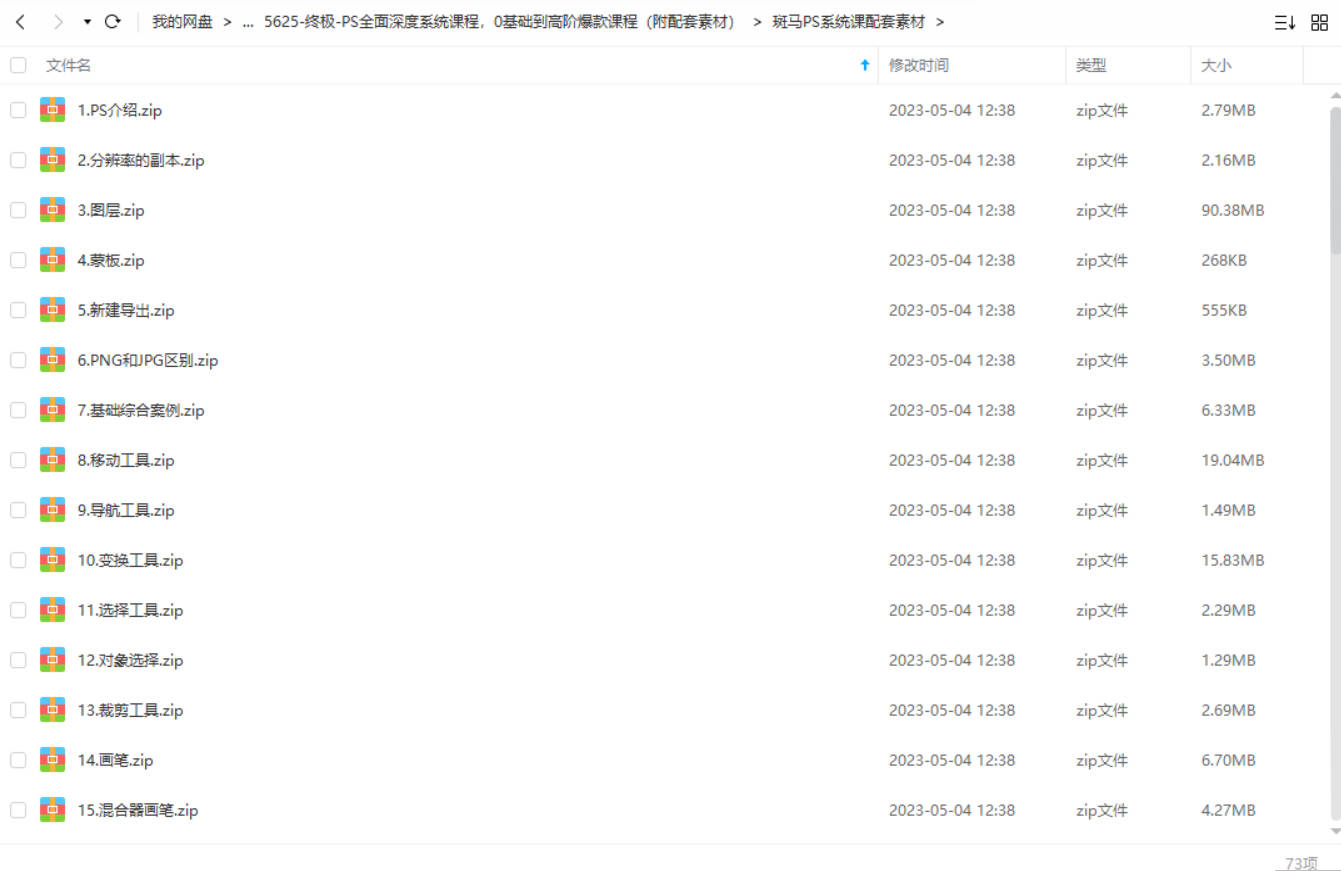Check the box for 5.新建导出.zip
Image resolution: width=1341 pixels, height=871 pixels.
[18, 310]
